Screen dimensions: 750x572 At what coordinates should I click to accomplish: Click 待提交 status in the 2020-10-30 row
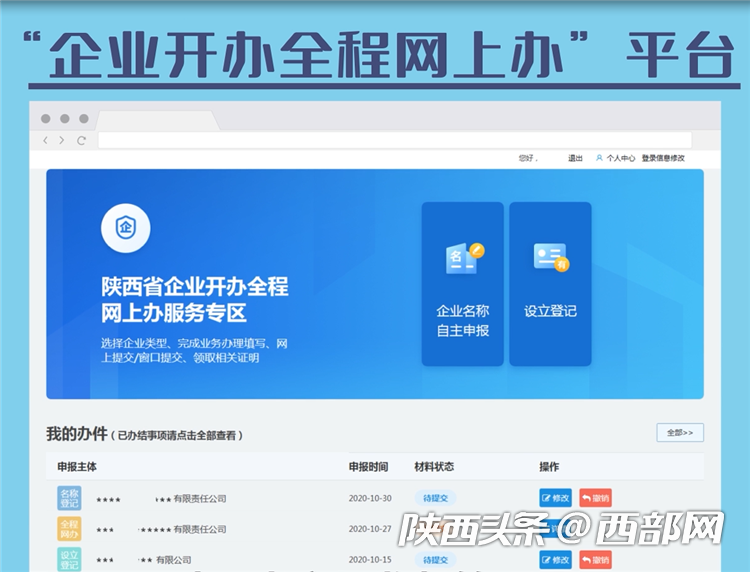tap(435, 498)
